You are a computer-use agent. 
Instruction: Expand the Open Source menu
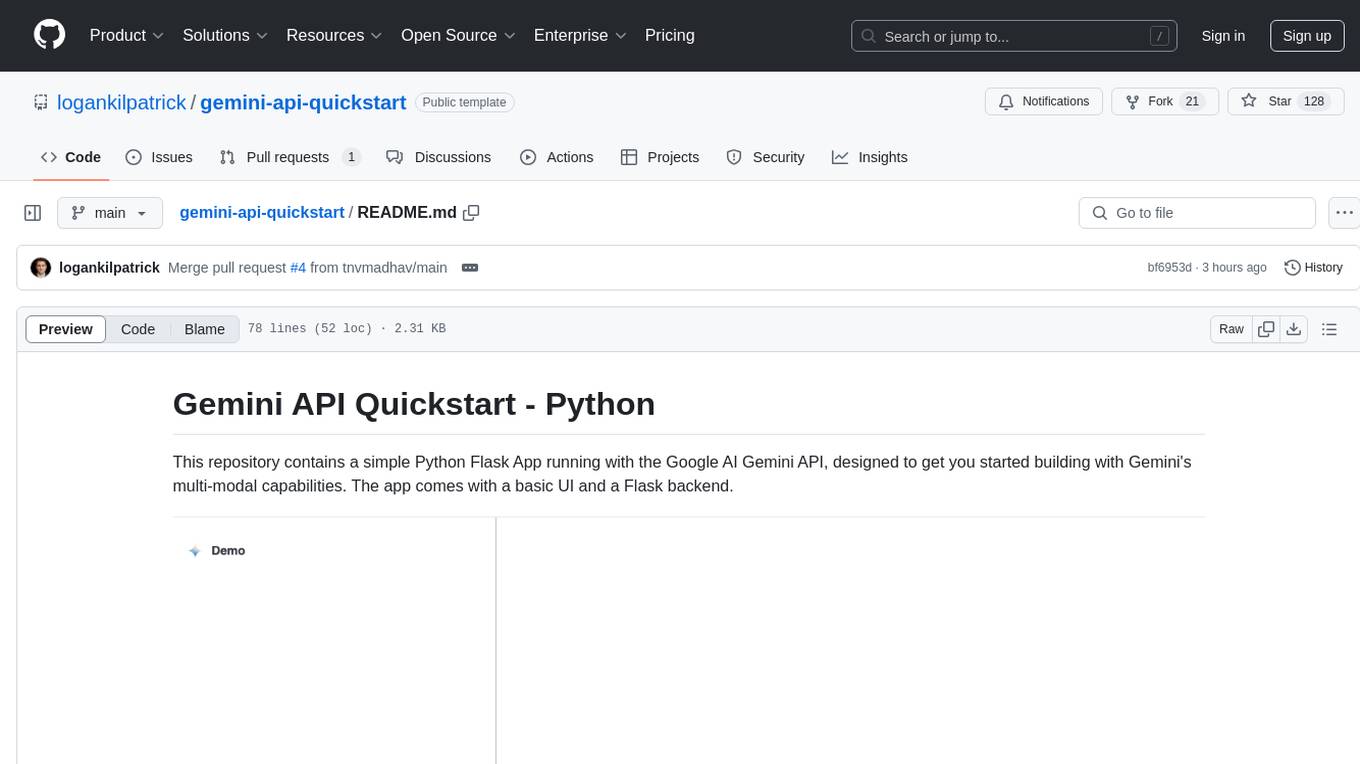point(458,35)
